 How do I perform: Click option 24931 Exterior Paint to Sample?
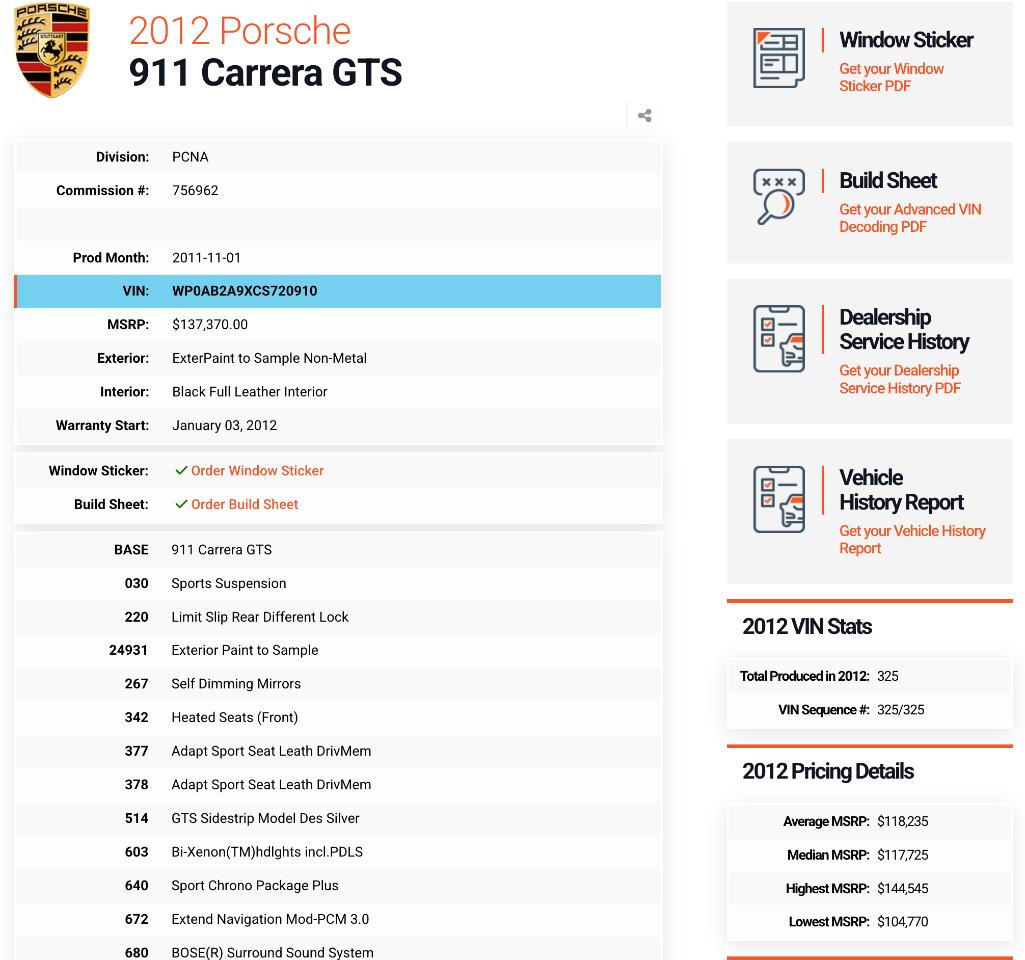click(x=338, y=650)
